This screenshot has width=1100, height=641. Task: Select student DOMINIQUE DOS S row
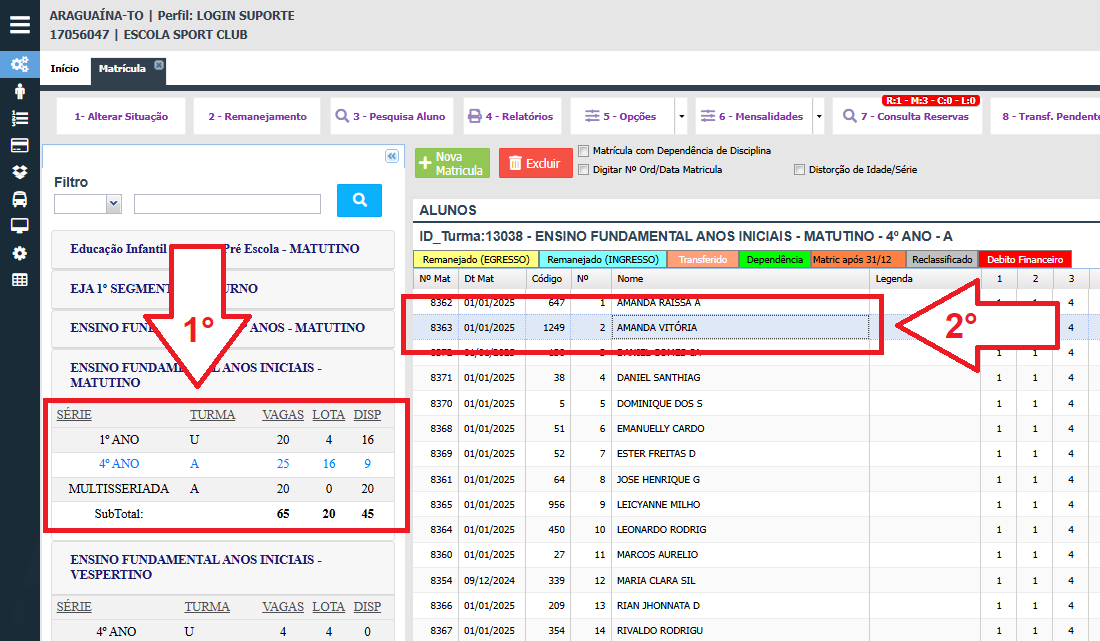(756, 403)
